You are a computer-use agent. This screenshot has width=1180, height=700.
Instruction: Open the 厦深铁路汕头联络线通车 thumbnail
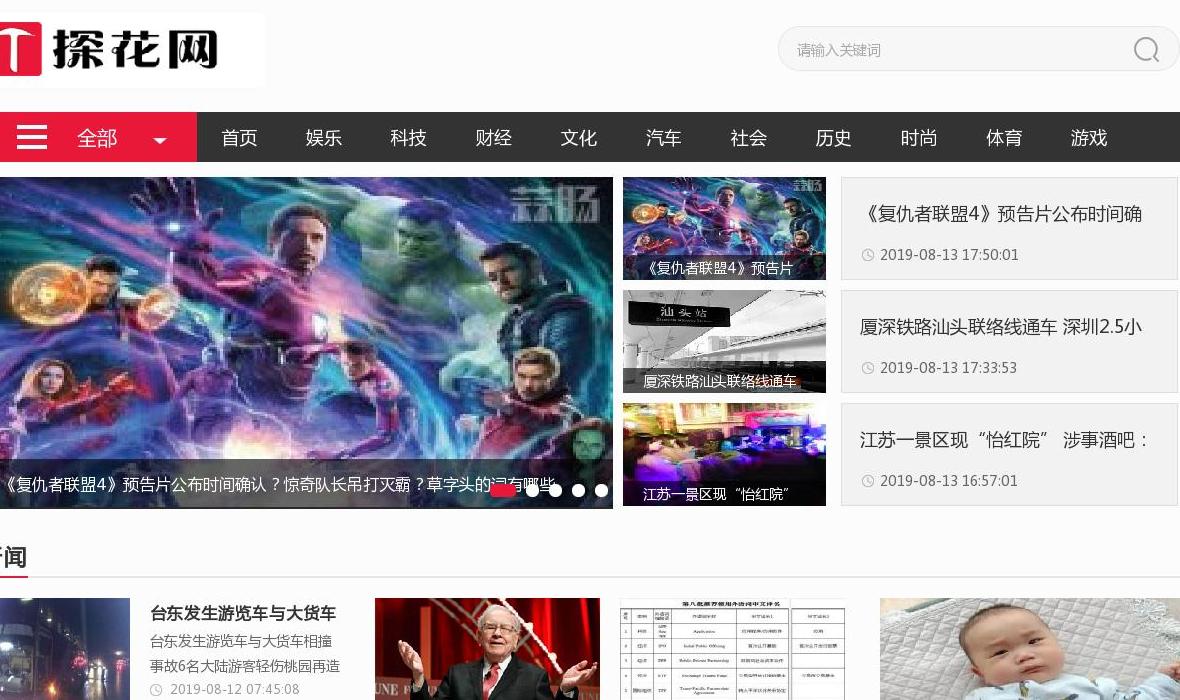pos(724,341)
